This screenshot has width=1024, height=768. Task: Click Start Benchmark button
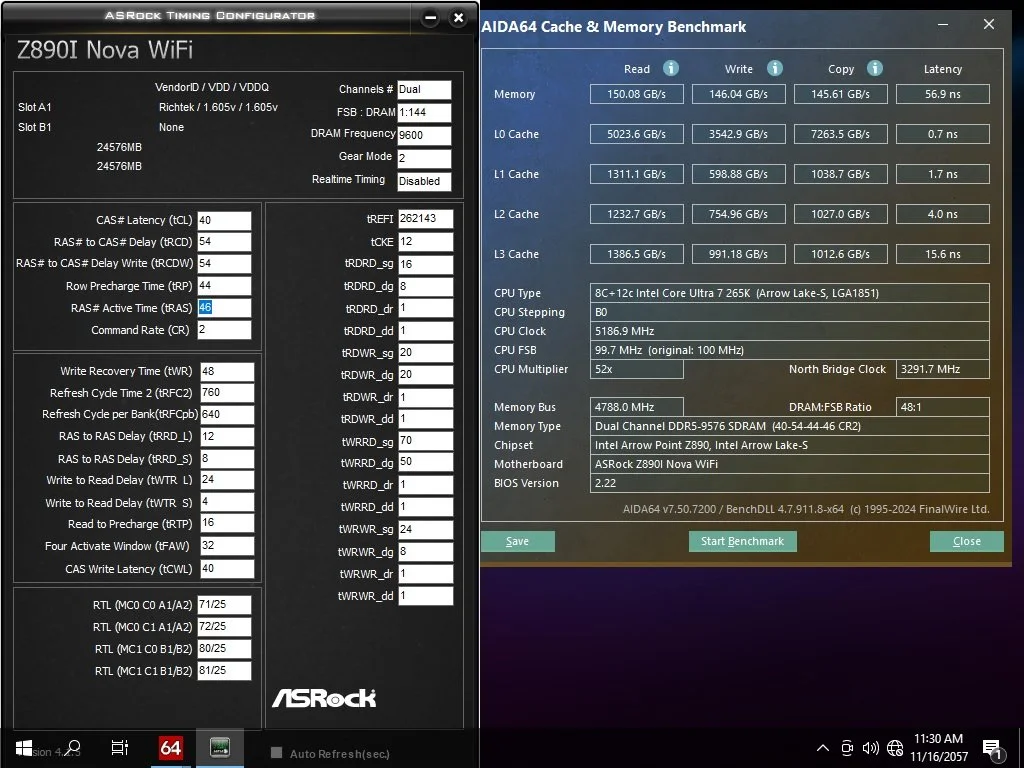743,541
